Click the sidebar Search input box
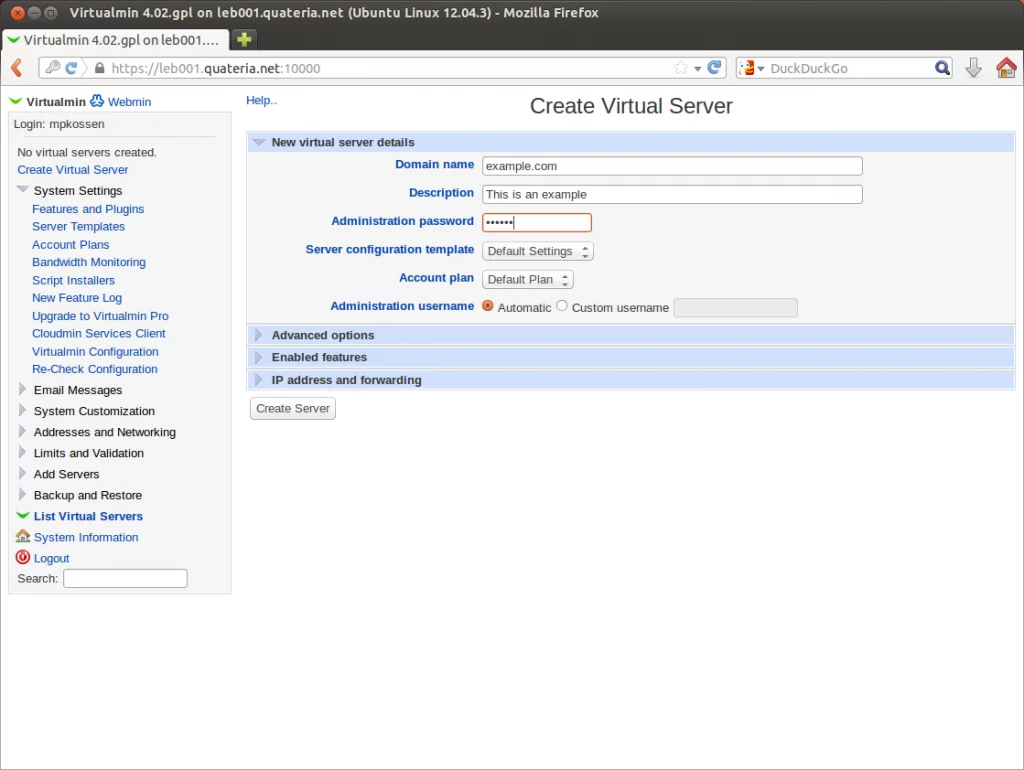1024x770 pixels. 125,579
